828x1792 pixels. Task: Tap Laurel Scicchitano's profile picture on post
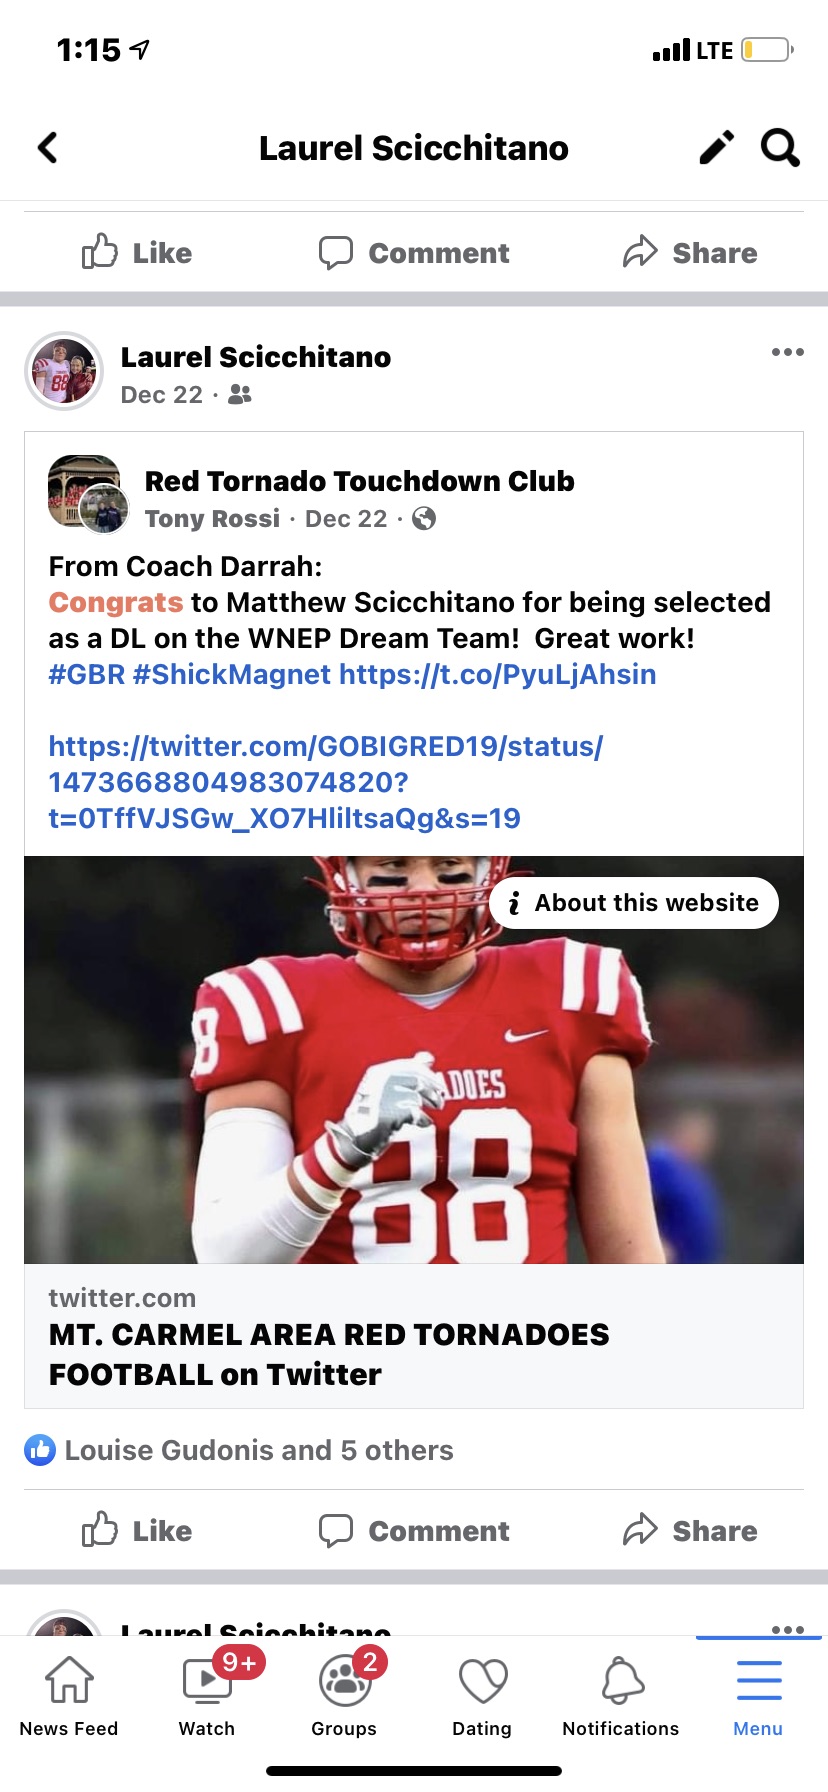coord(64,371)
